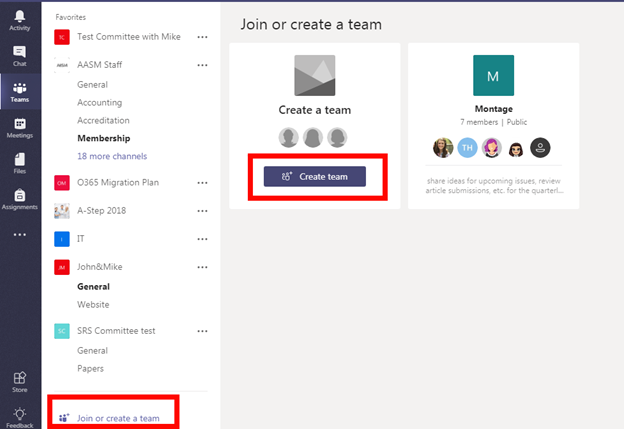624x429 pixels.
Task: Click the Create a team placeholder image
Action: [x=315, y=75]
